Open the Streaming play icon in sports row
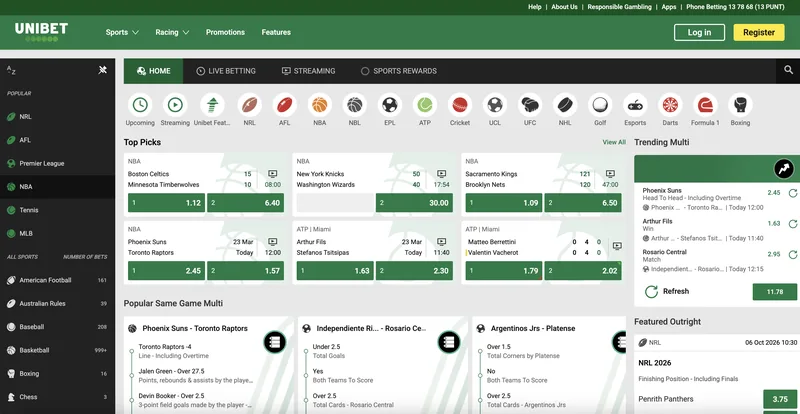Viewport: 800px width, 414px height. pos(175,105)
